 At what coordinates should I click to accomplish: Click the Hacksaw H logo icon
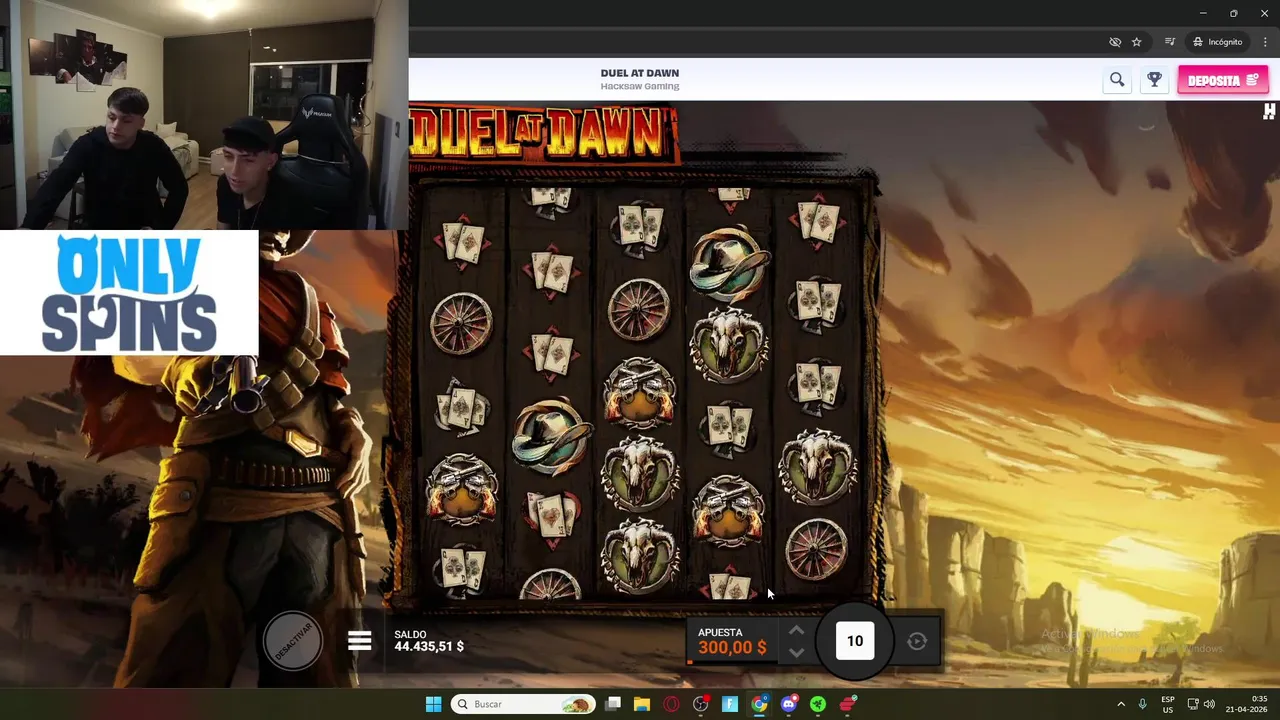click(x=1269, y=111)
